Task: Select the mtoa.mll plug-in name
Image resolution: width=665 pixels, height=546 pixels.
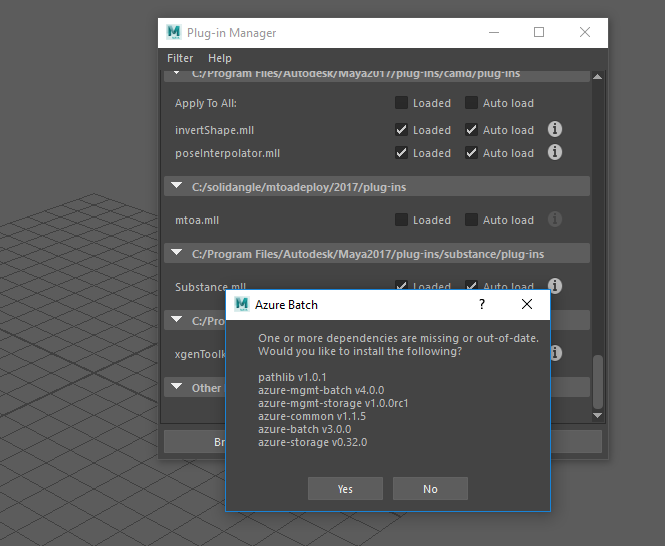Action: coord(197,220)
